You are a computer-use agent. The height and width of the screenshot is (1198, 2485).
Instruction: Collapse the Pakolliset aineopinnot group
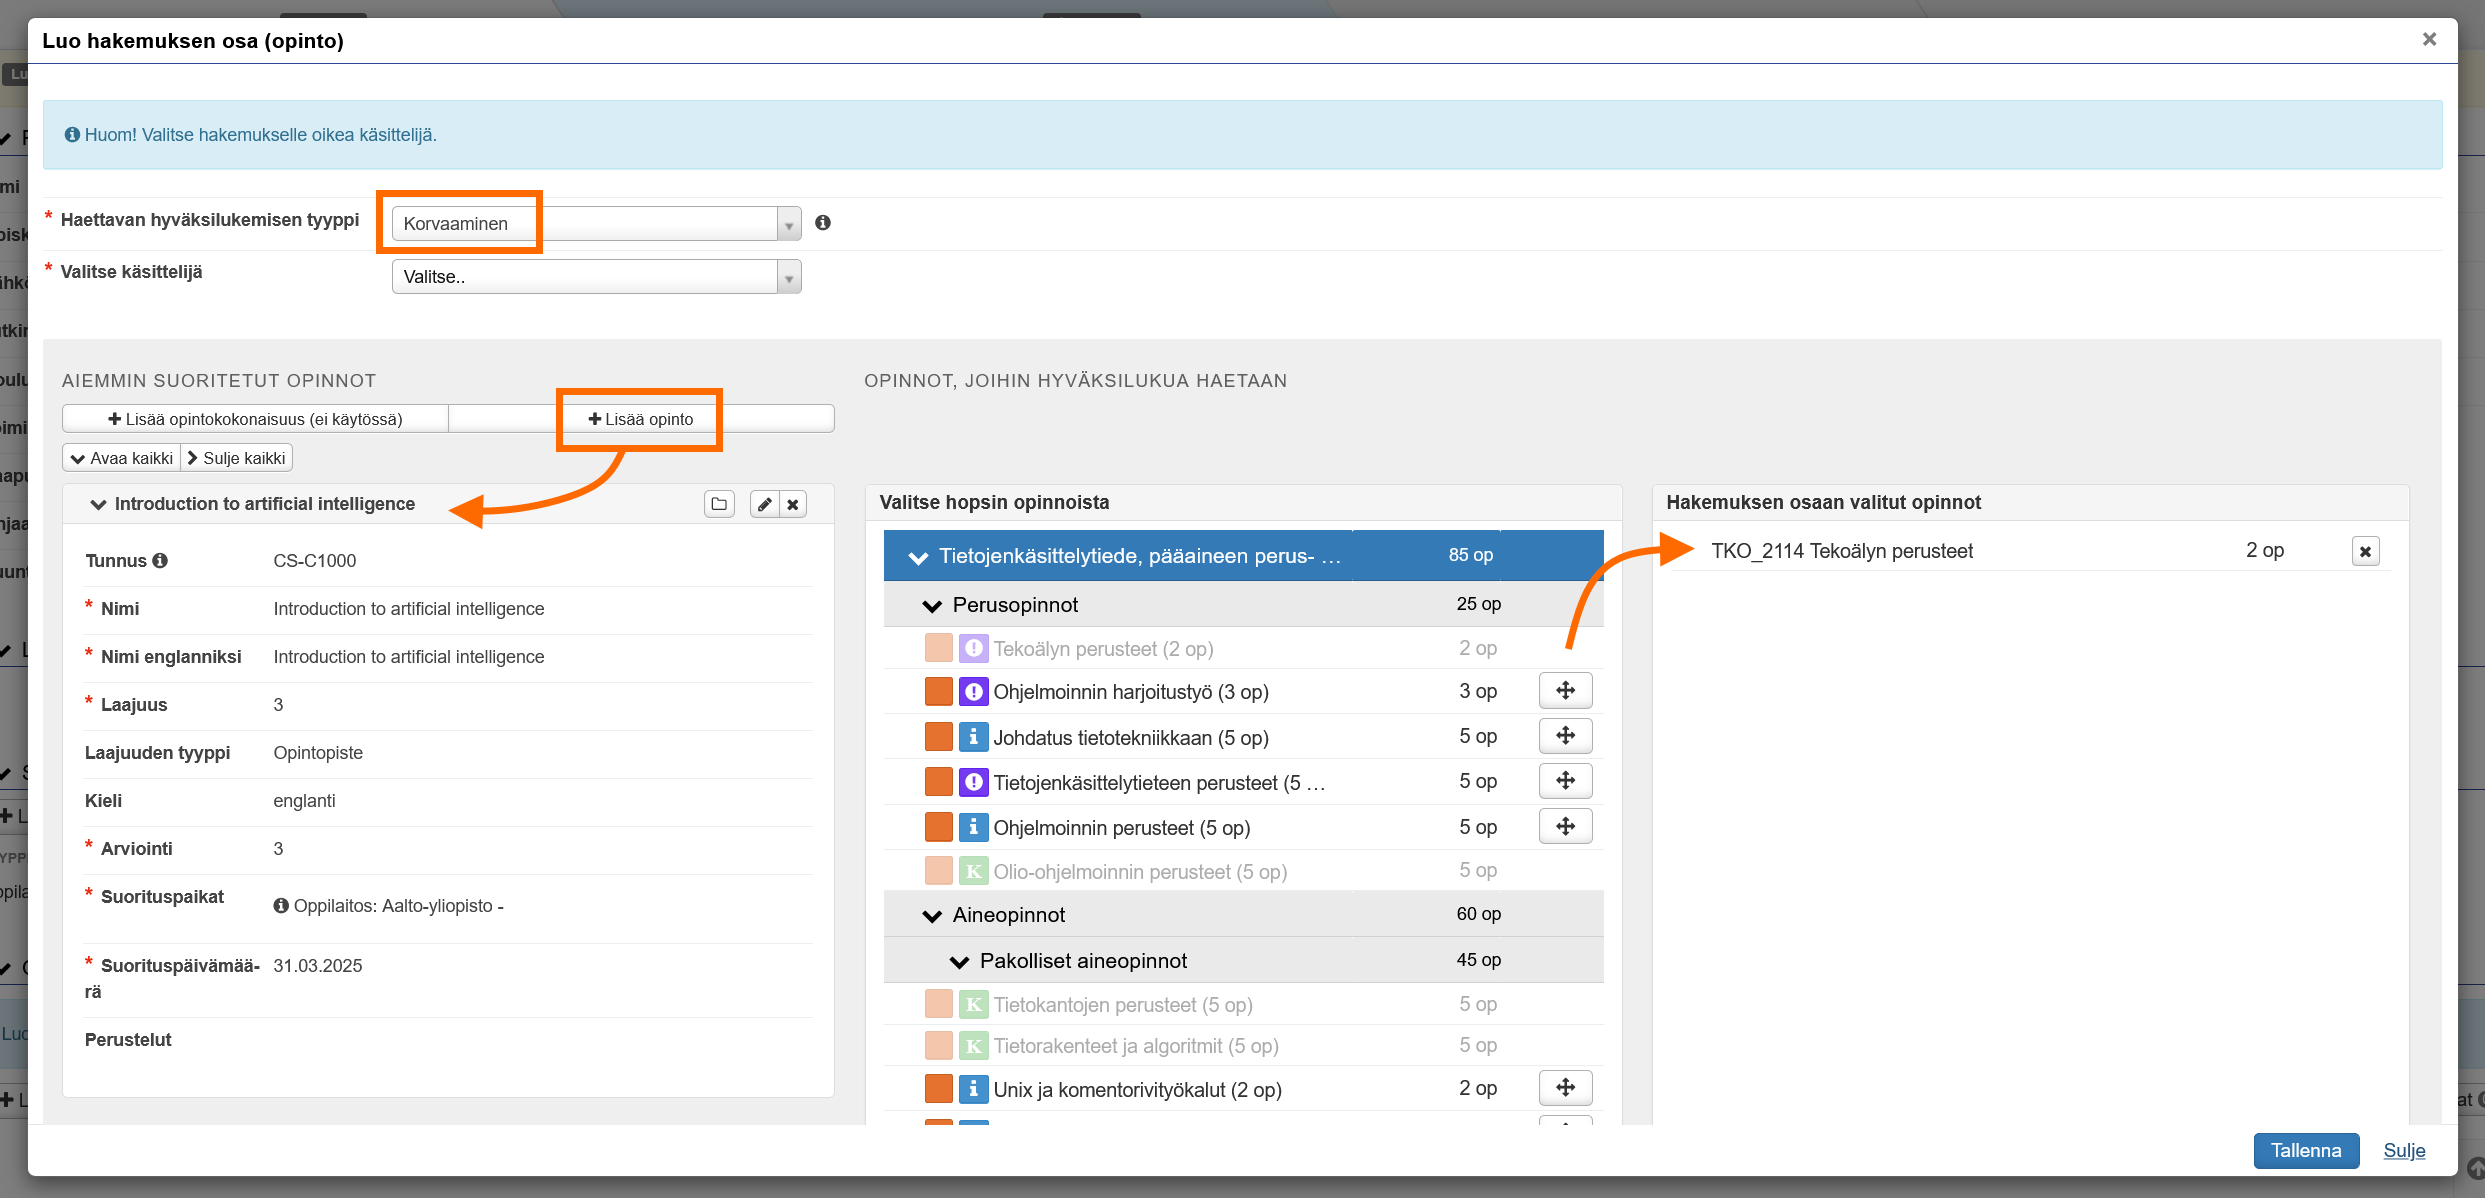959,961
